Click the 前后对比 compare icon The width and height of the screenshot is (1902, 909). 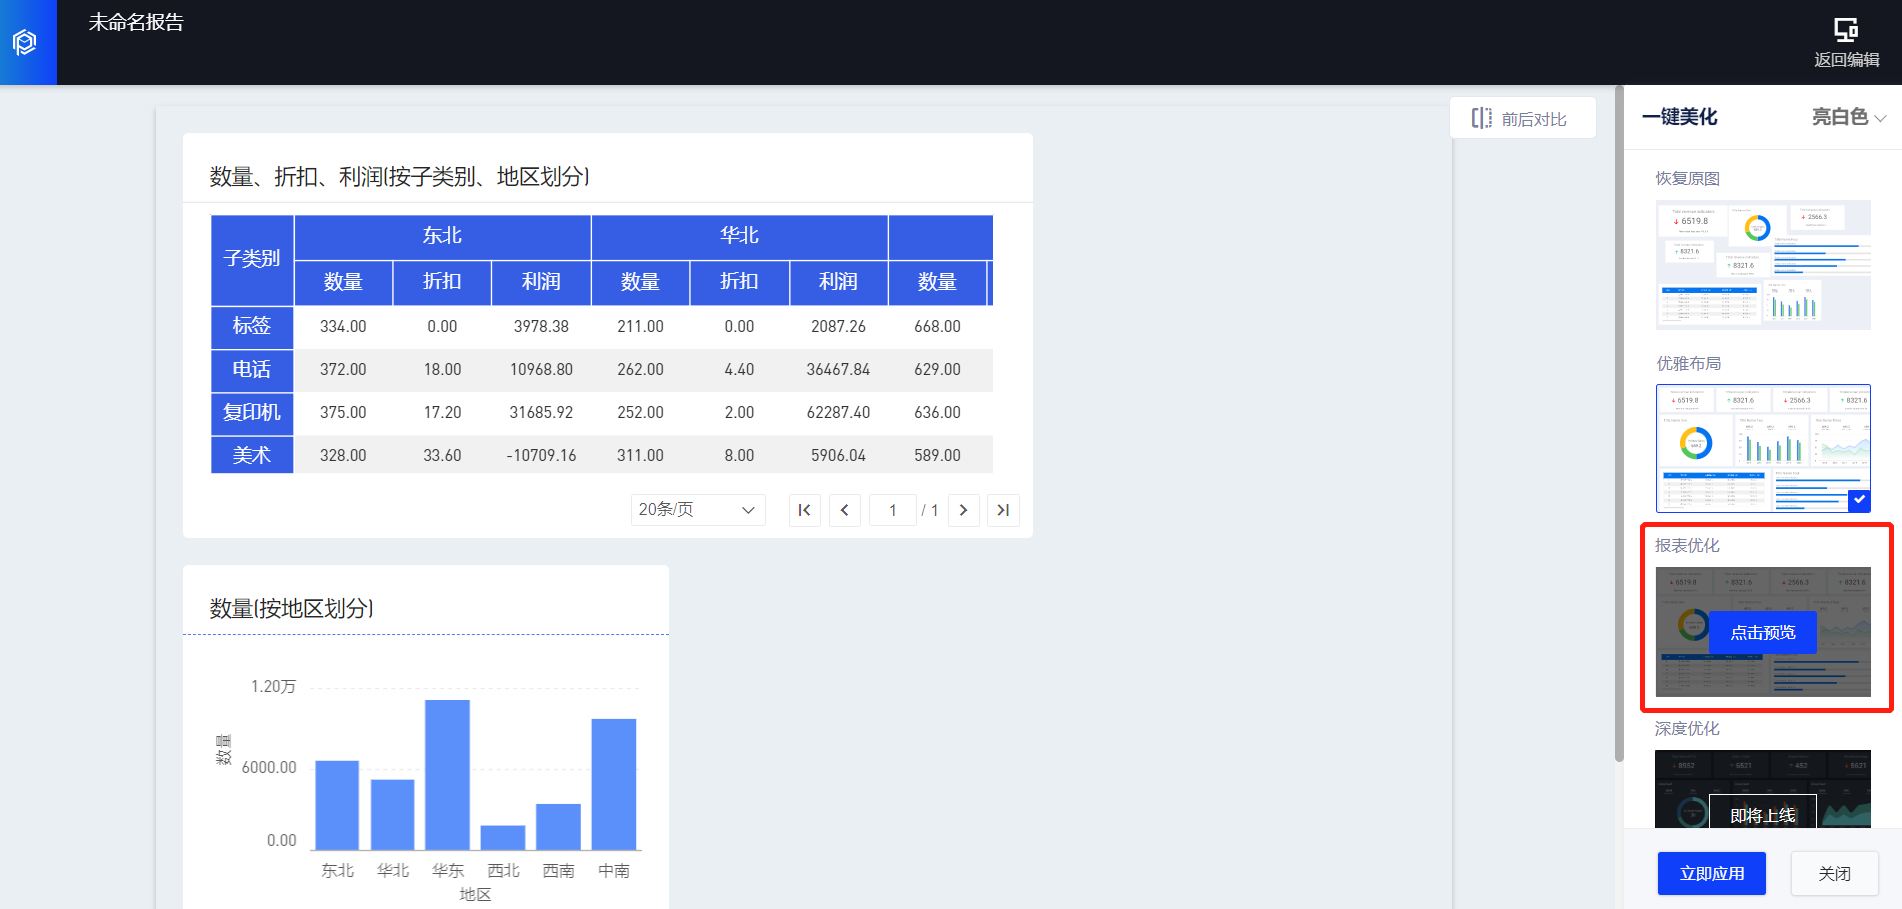pyautogui.click(x=1481, y=118)
